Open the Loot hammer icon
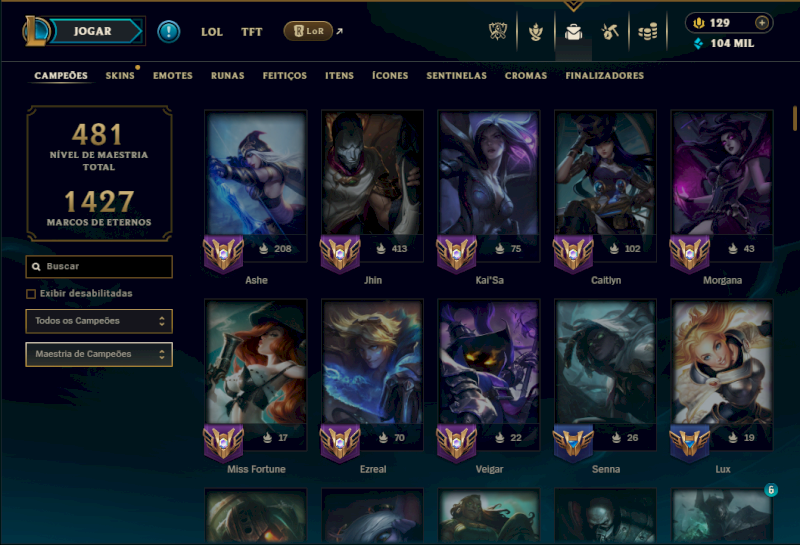Viewport: 800px width, 545px height. (610, 32)
